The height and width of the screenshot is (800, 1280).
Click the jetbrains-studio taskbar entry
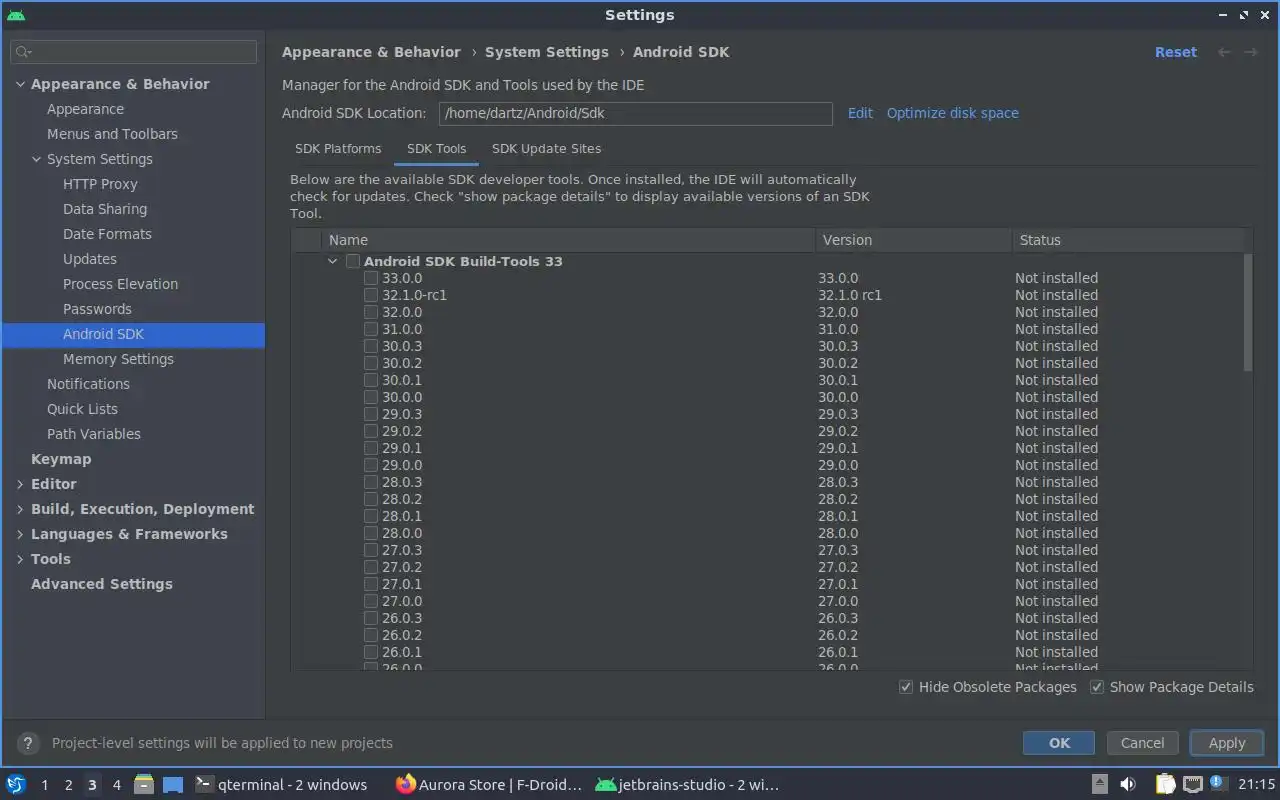tap(687, 784)
